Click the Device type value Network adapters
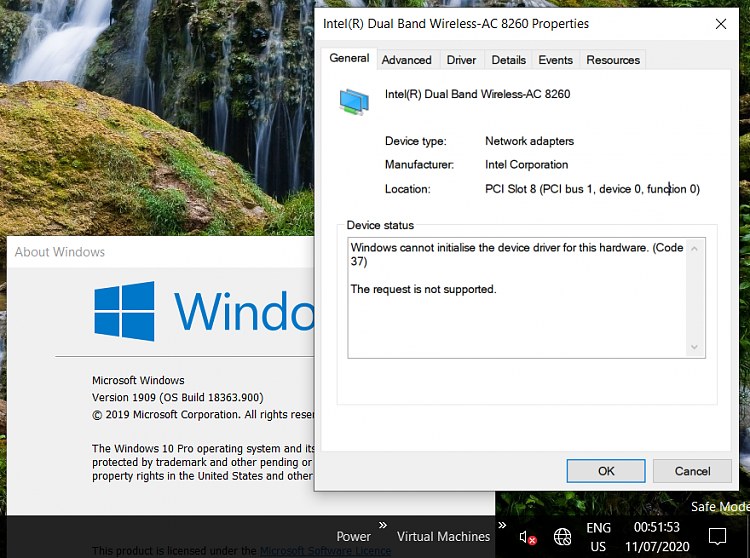750x558 pixels. [529, 141]
